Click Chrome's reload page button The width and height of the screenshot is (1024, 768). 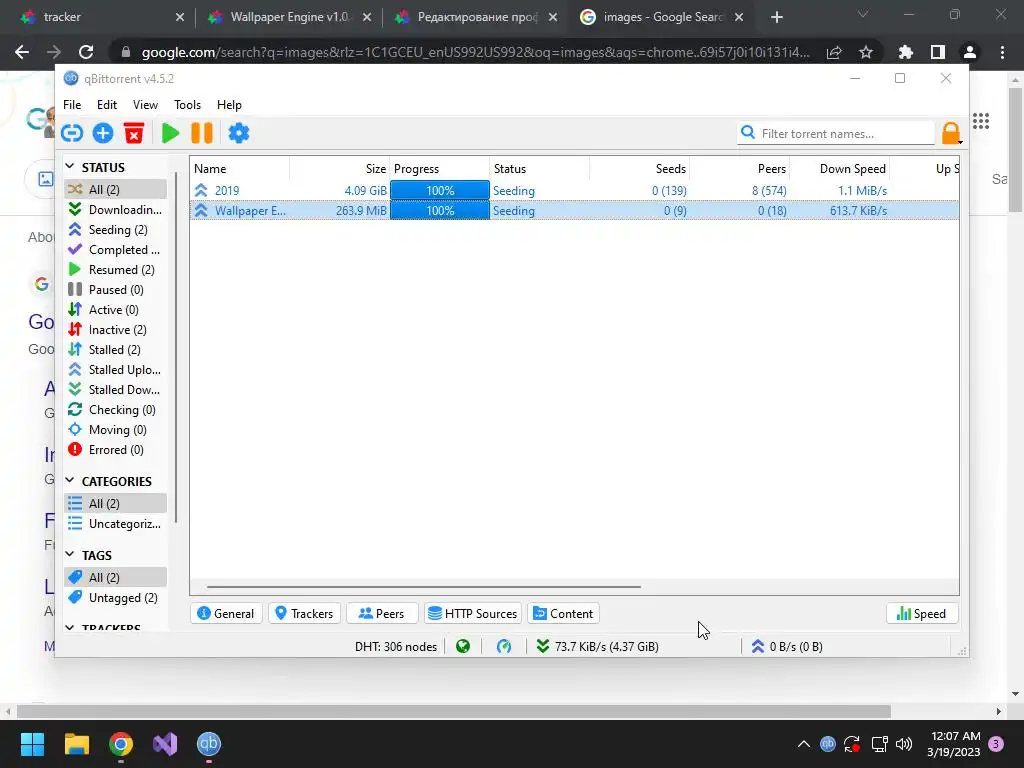pyautogui.click(x=86, y=52)
